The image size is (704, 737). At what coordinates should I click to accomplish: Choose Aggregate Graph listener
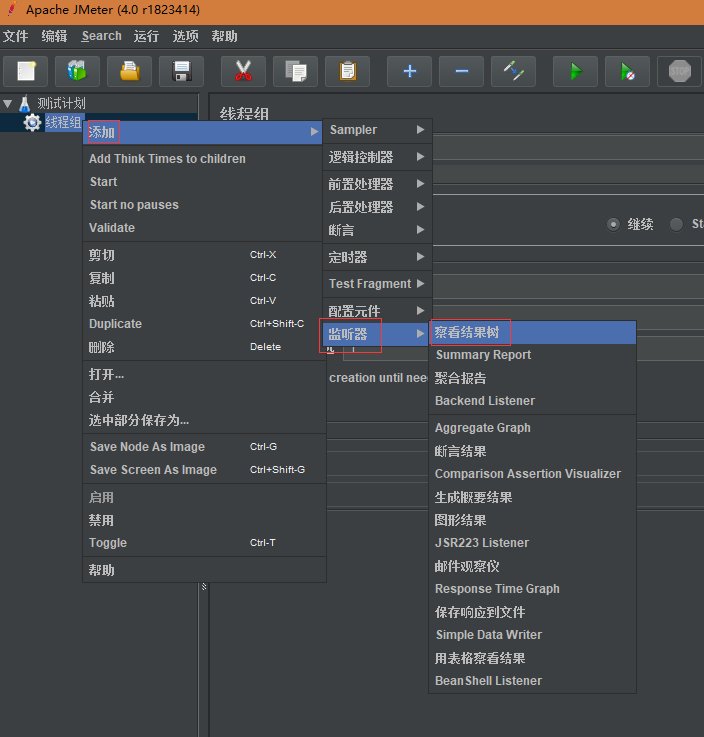pyautogui.click(x=533, y=428)
